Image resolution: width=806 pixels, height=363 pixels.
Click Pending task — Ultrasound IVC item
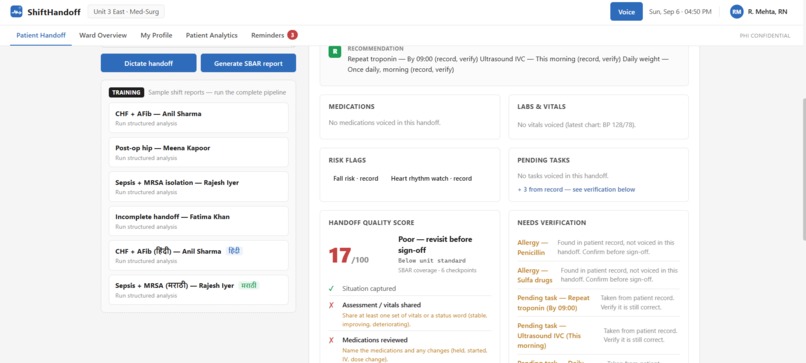[598, 335]
